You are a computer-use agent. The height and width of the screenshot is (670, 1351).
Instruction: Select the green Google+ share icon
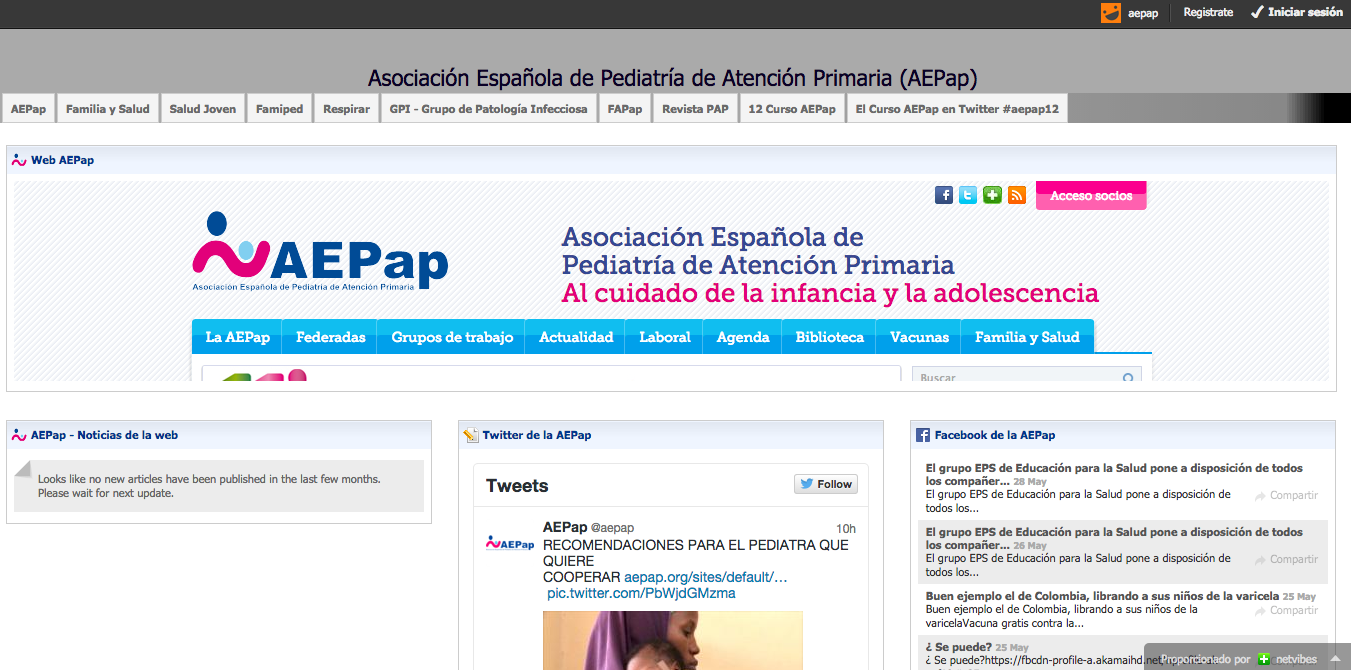(x=991, y=195)
